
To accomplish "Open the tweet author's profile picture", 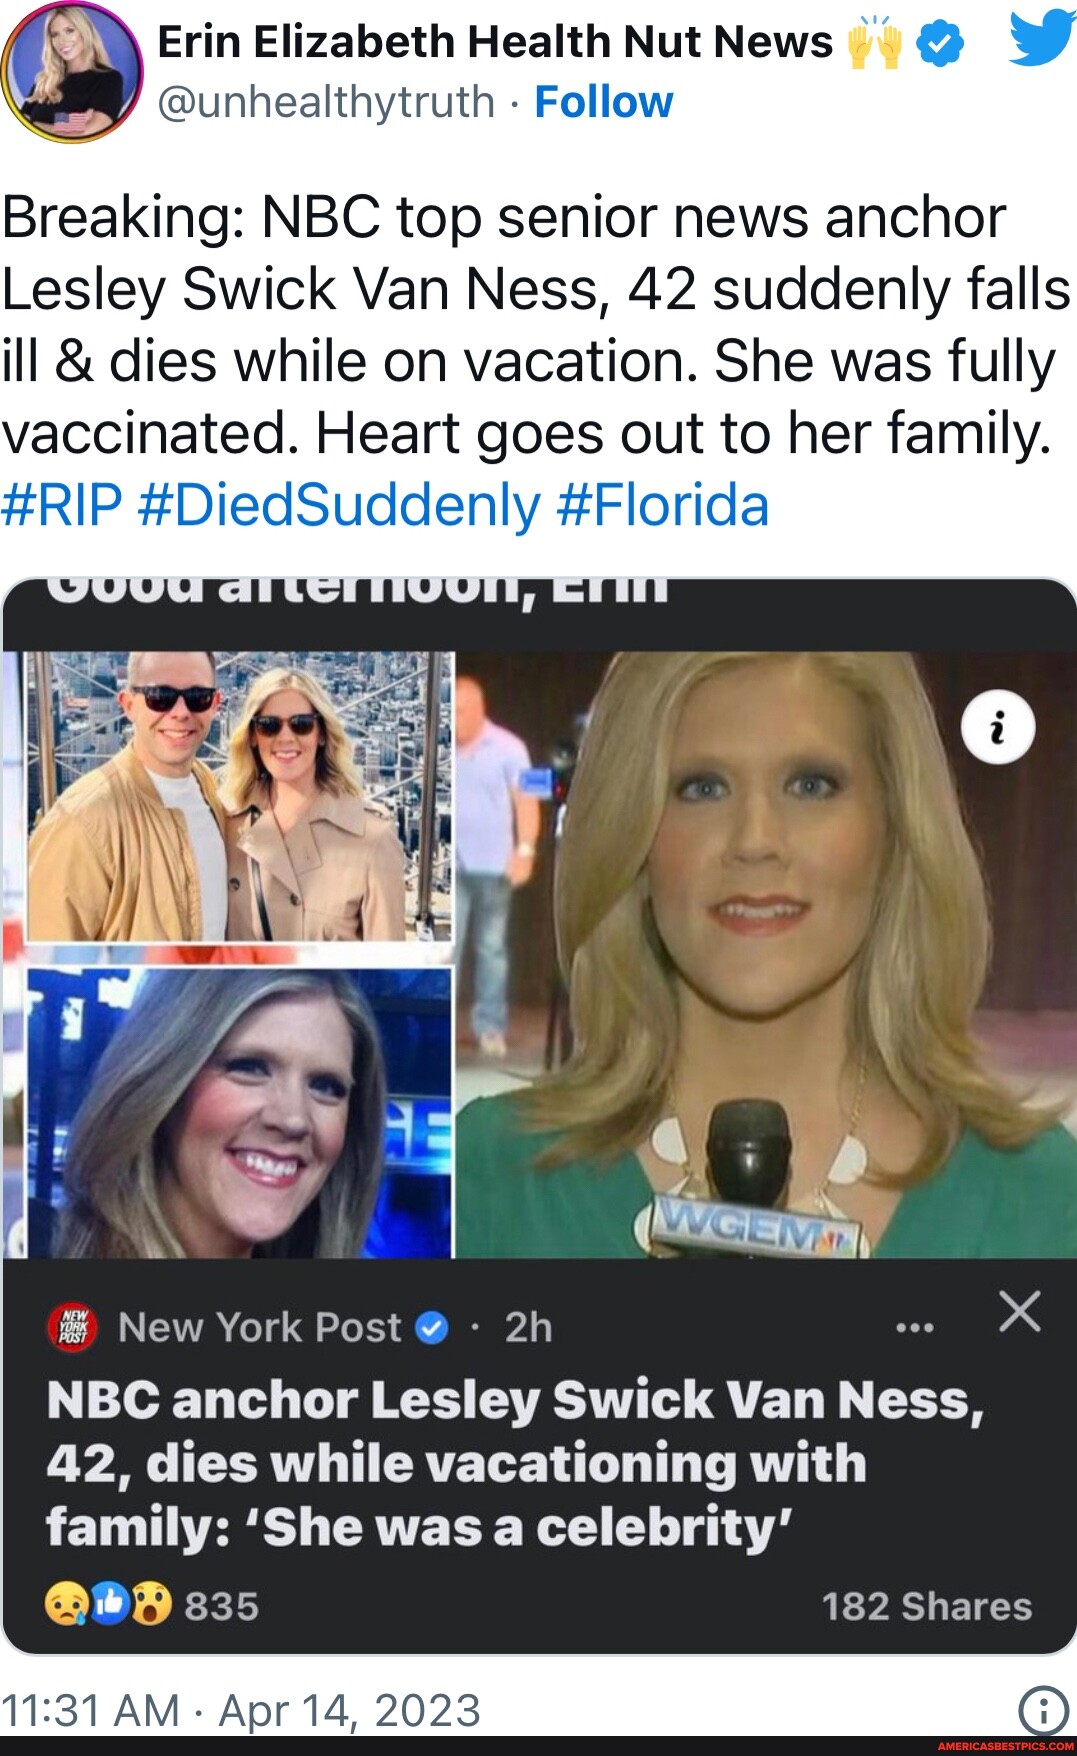I will pos(72,72).
